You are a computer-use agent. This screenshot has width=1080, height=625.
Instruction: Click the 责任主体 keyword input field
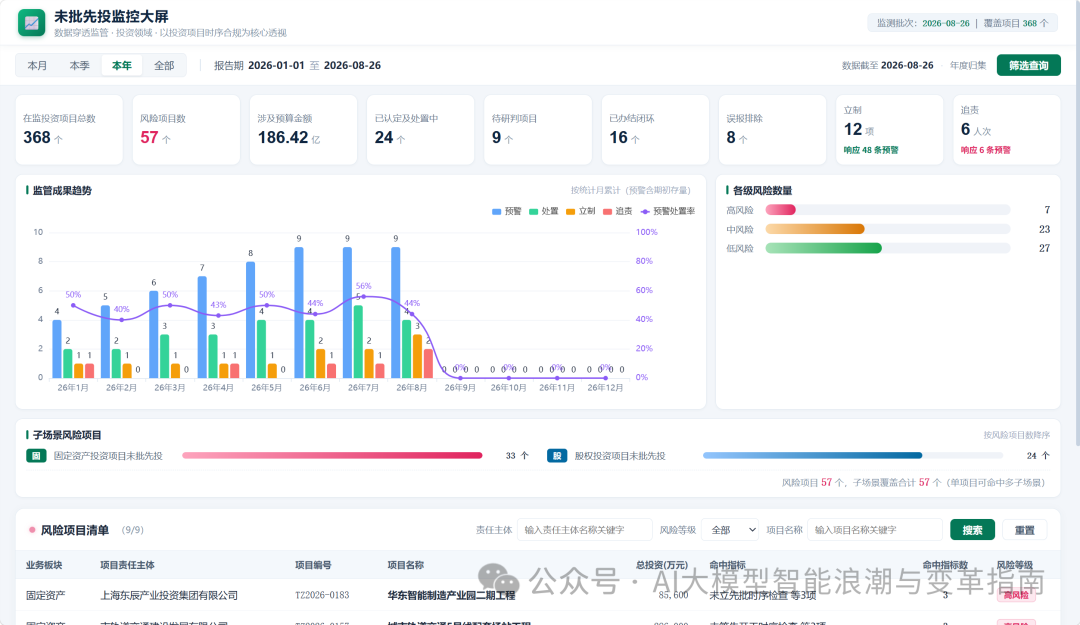[x=584, y=530]
